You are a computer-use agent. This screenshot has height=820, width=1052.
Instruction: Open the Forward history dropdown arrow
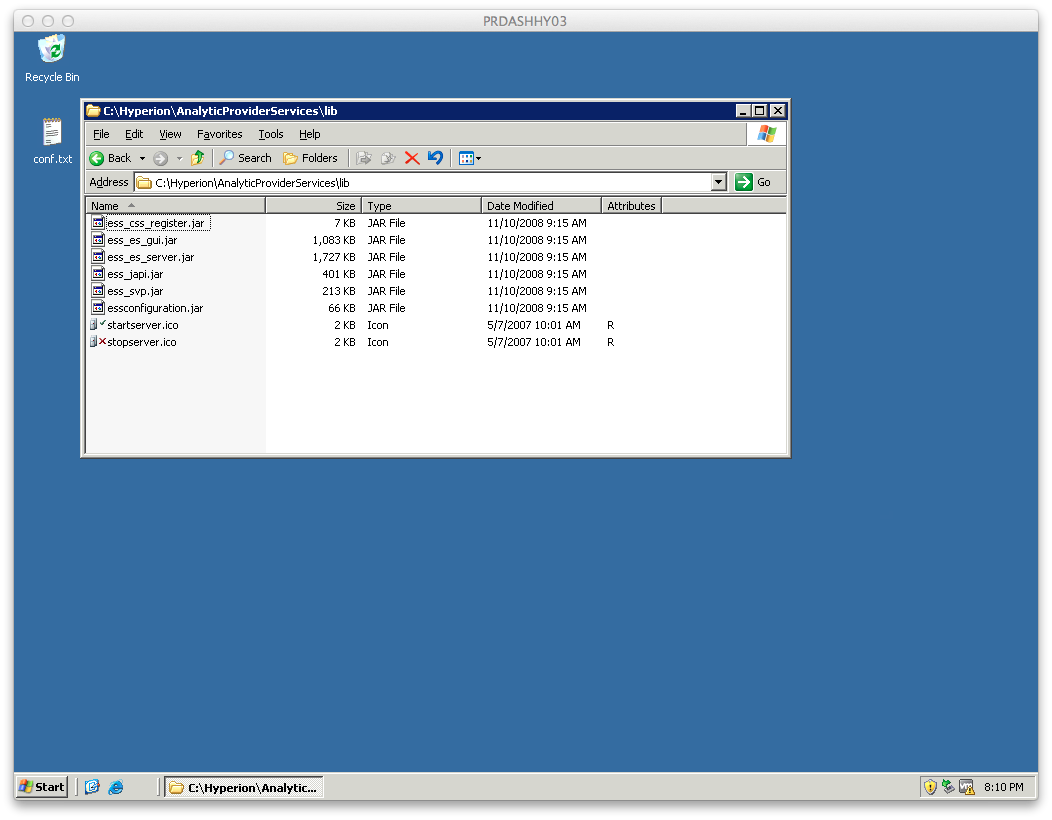click(x=179, y=158)
